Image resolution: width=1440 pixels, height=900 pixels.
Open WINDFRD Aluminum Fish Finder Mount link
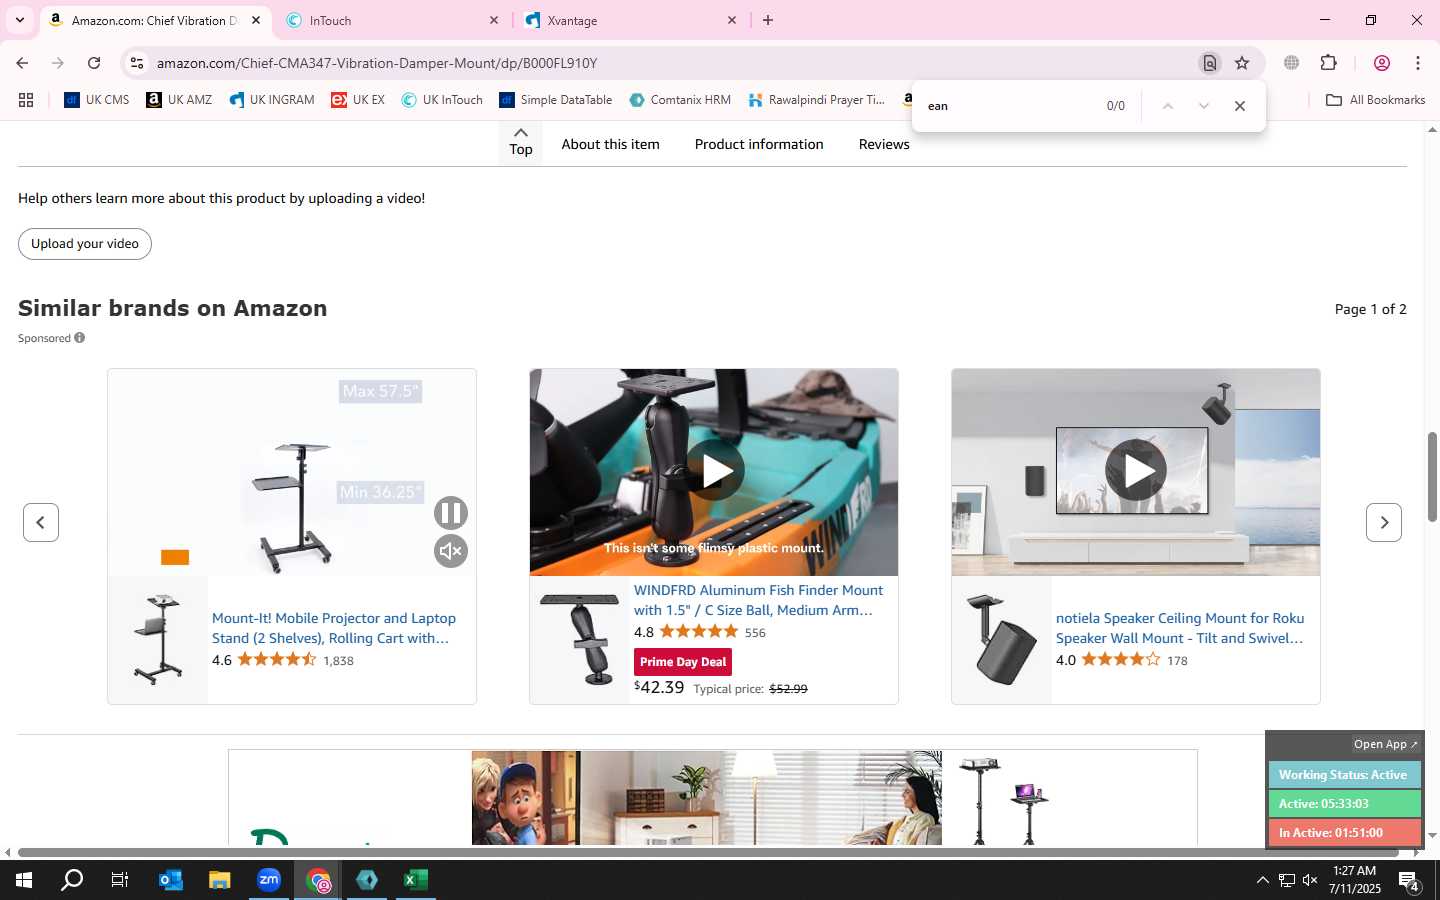(x=758, y=600)
